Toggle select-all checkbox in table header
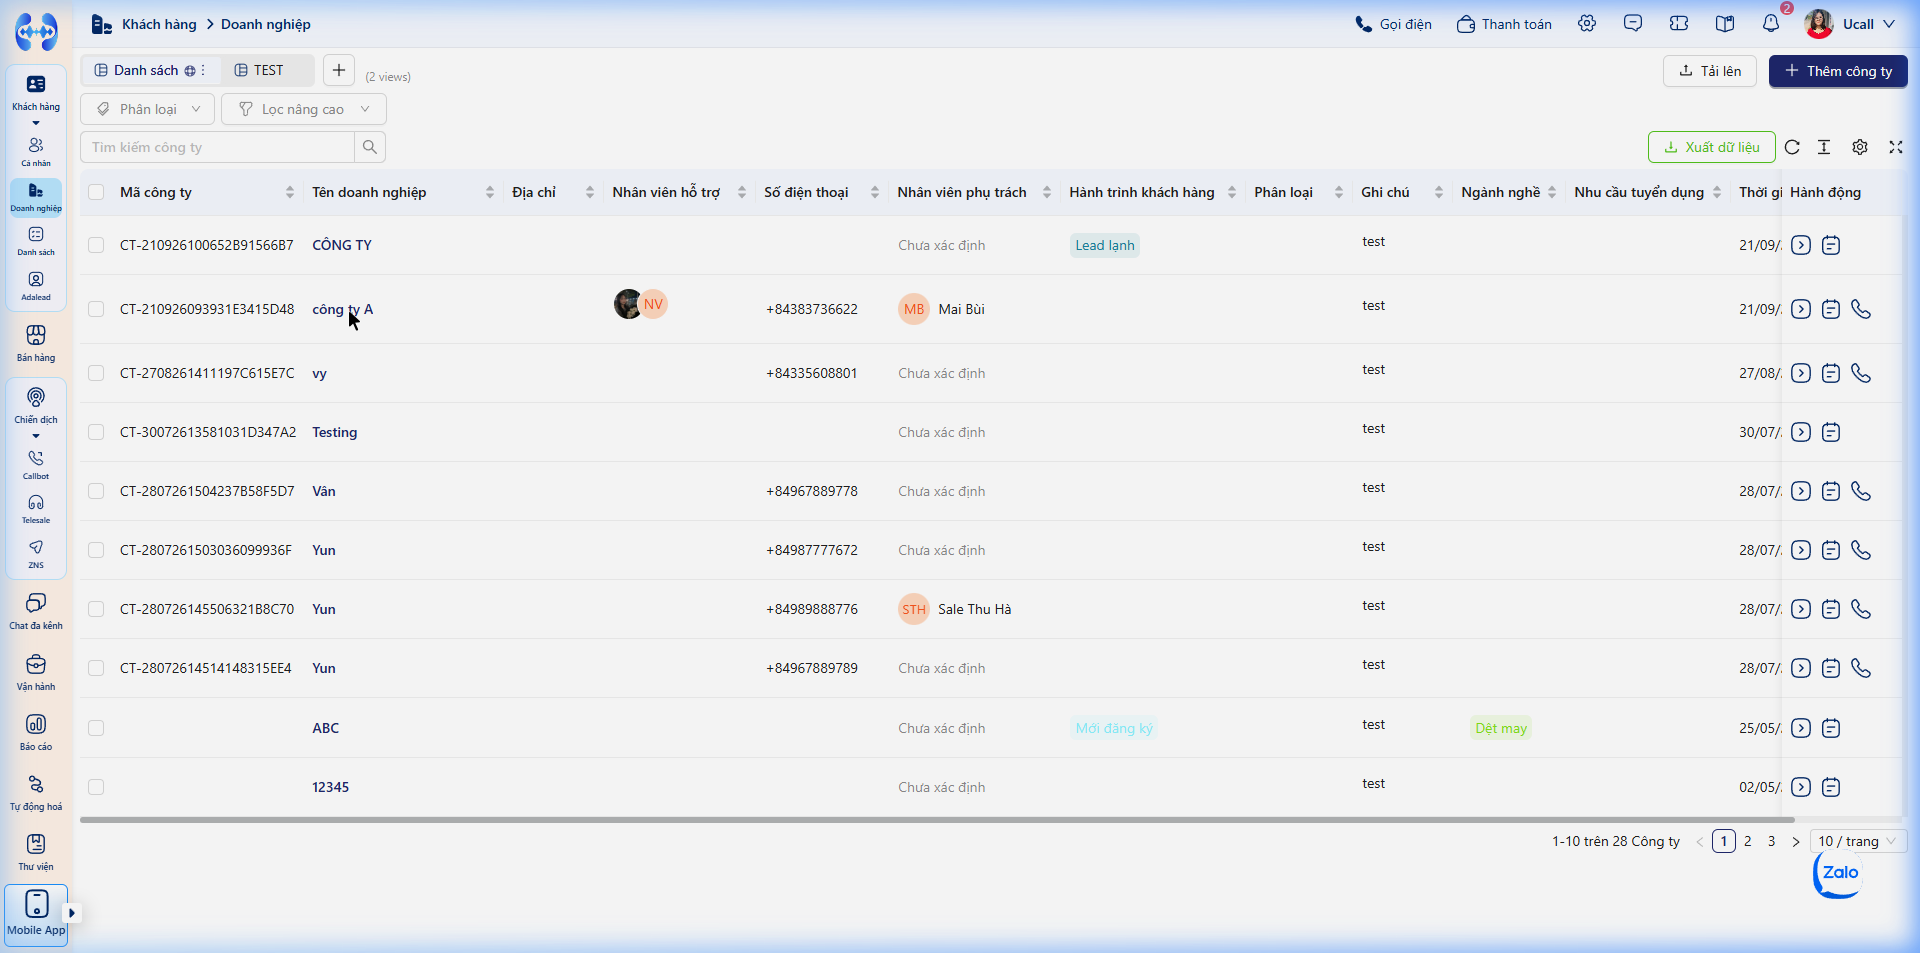 [x=96, y=192]
